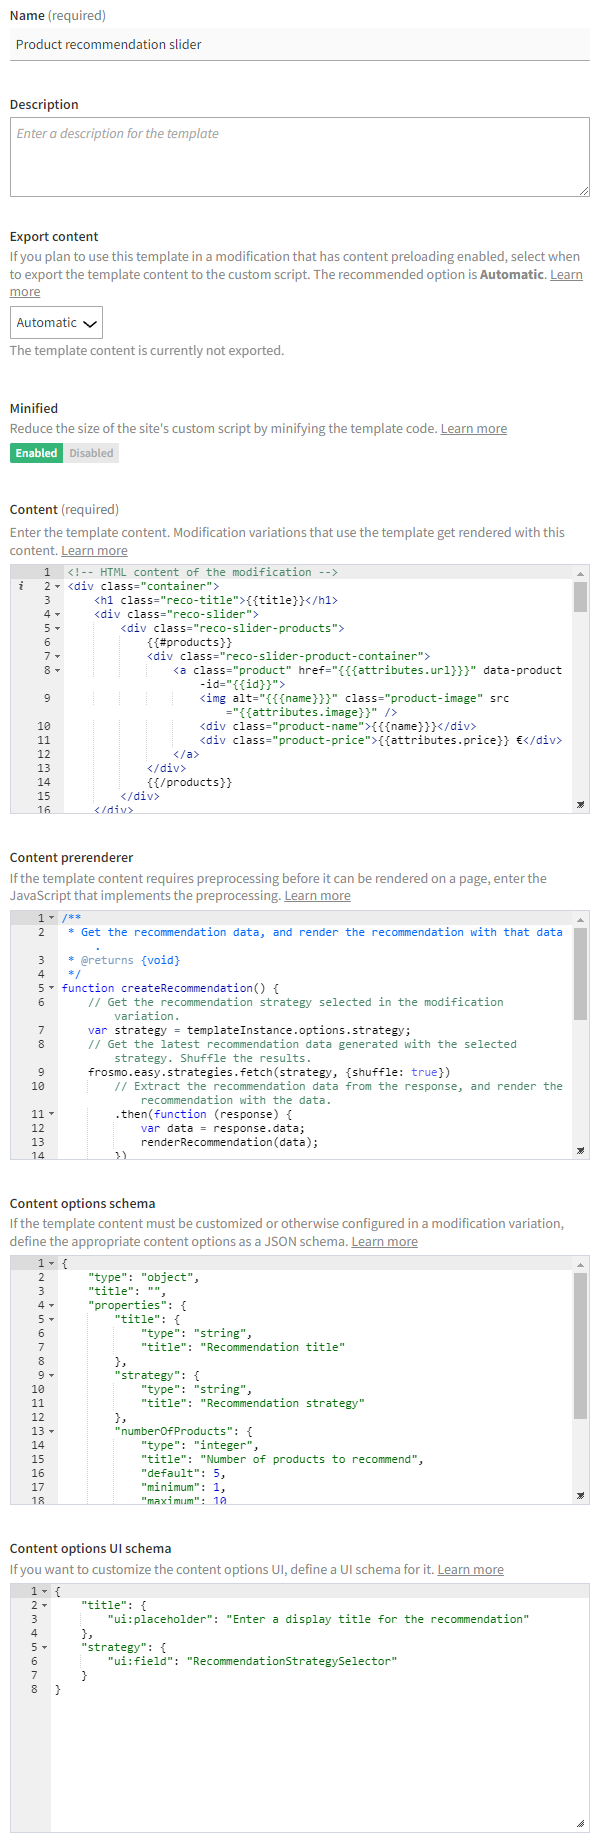Set Minified to Disabled
This screenshot has width=600, height=1843.
pyautogui.click(x=91, y=453)
